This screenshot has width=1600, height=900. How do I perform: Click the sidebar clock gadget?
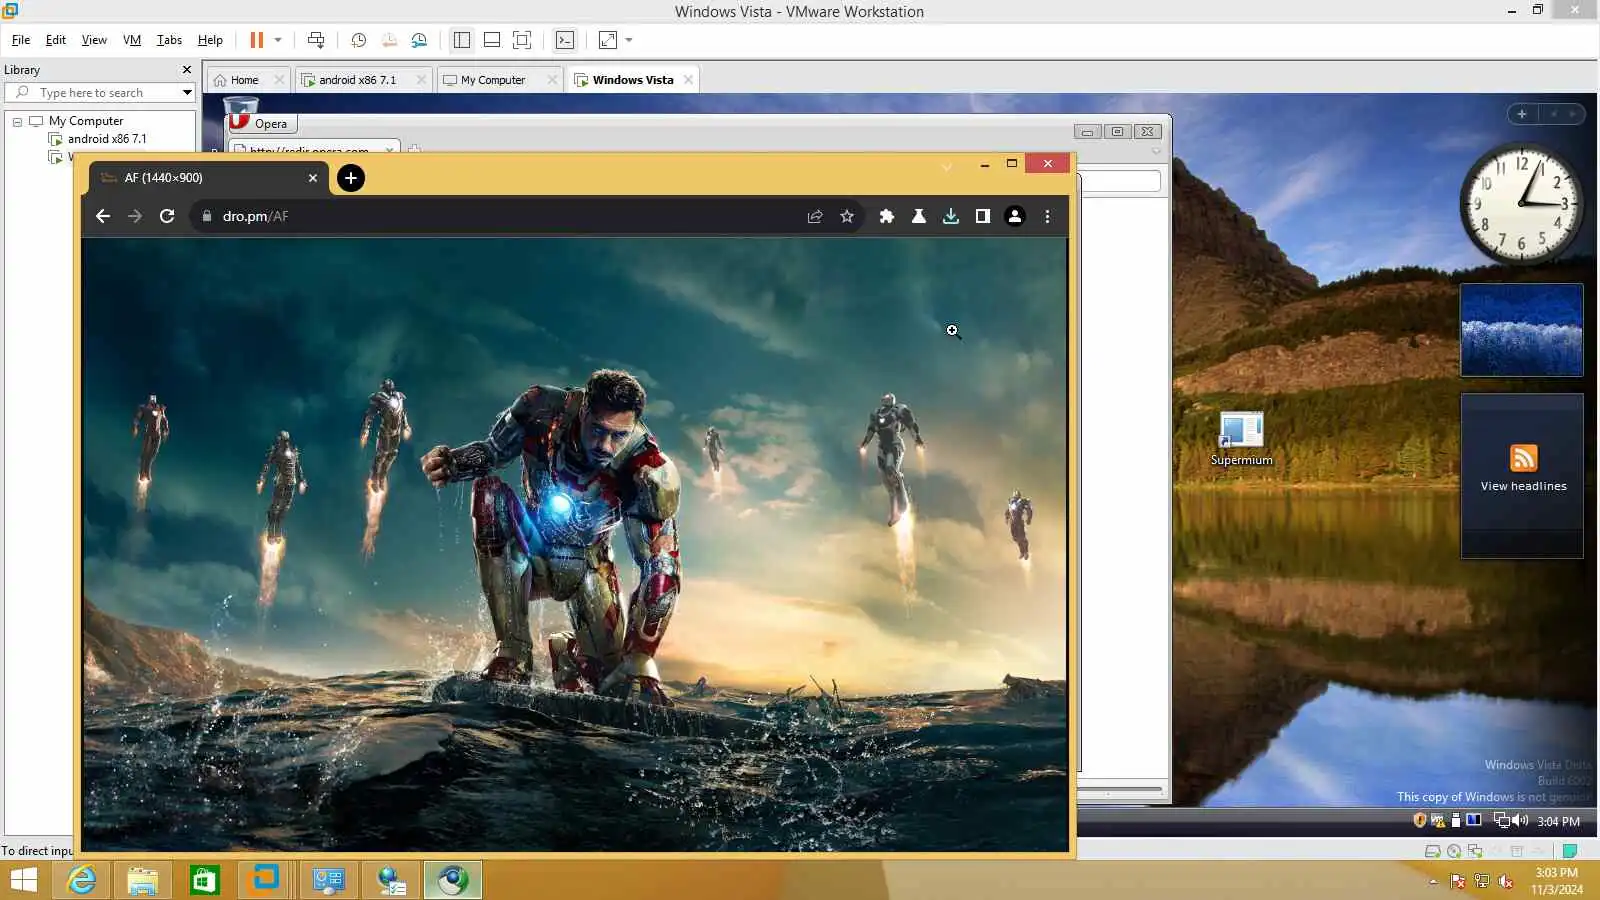[x=1521, y=204]
